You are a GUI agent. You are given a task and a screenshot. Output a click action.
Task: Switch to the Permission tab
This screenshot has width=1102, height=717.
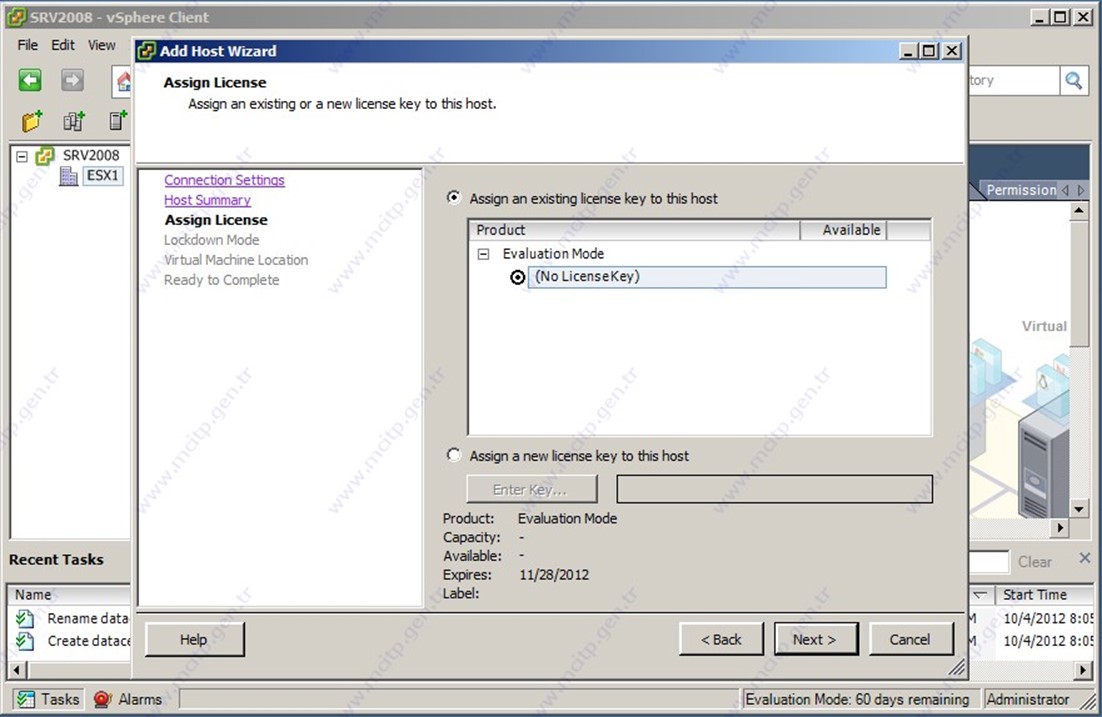click(1021, 190)
